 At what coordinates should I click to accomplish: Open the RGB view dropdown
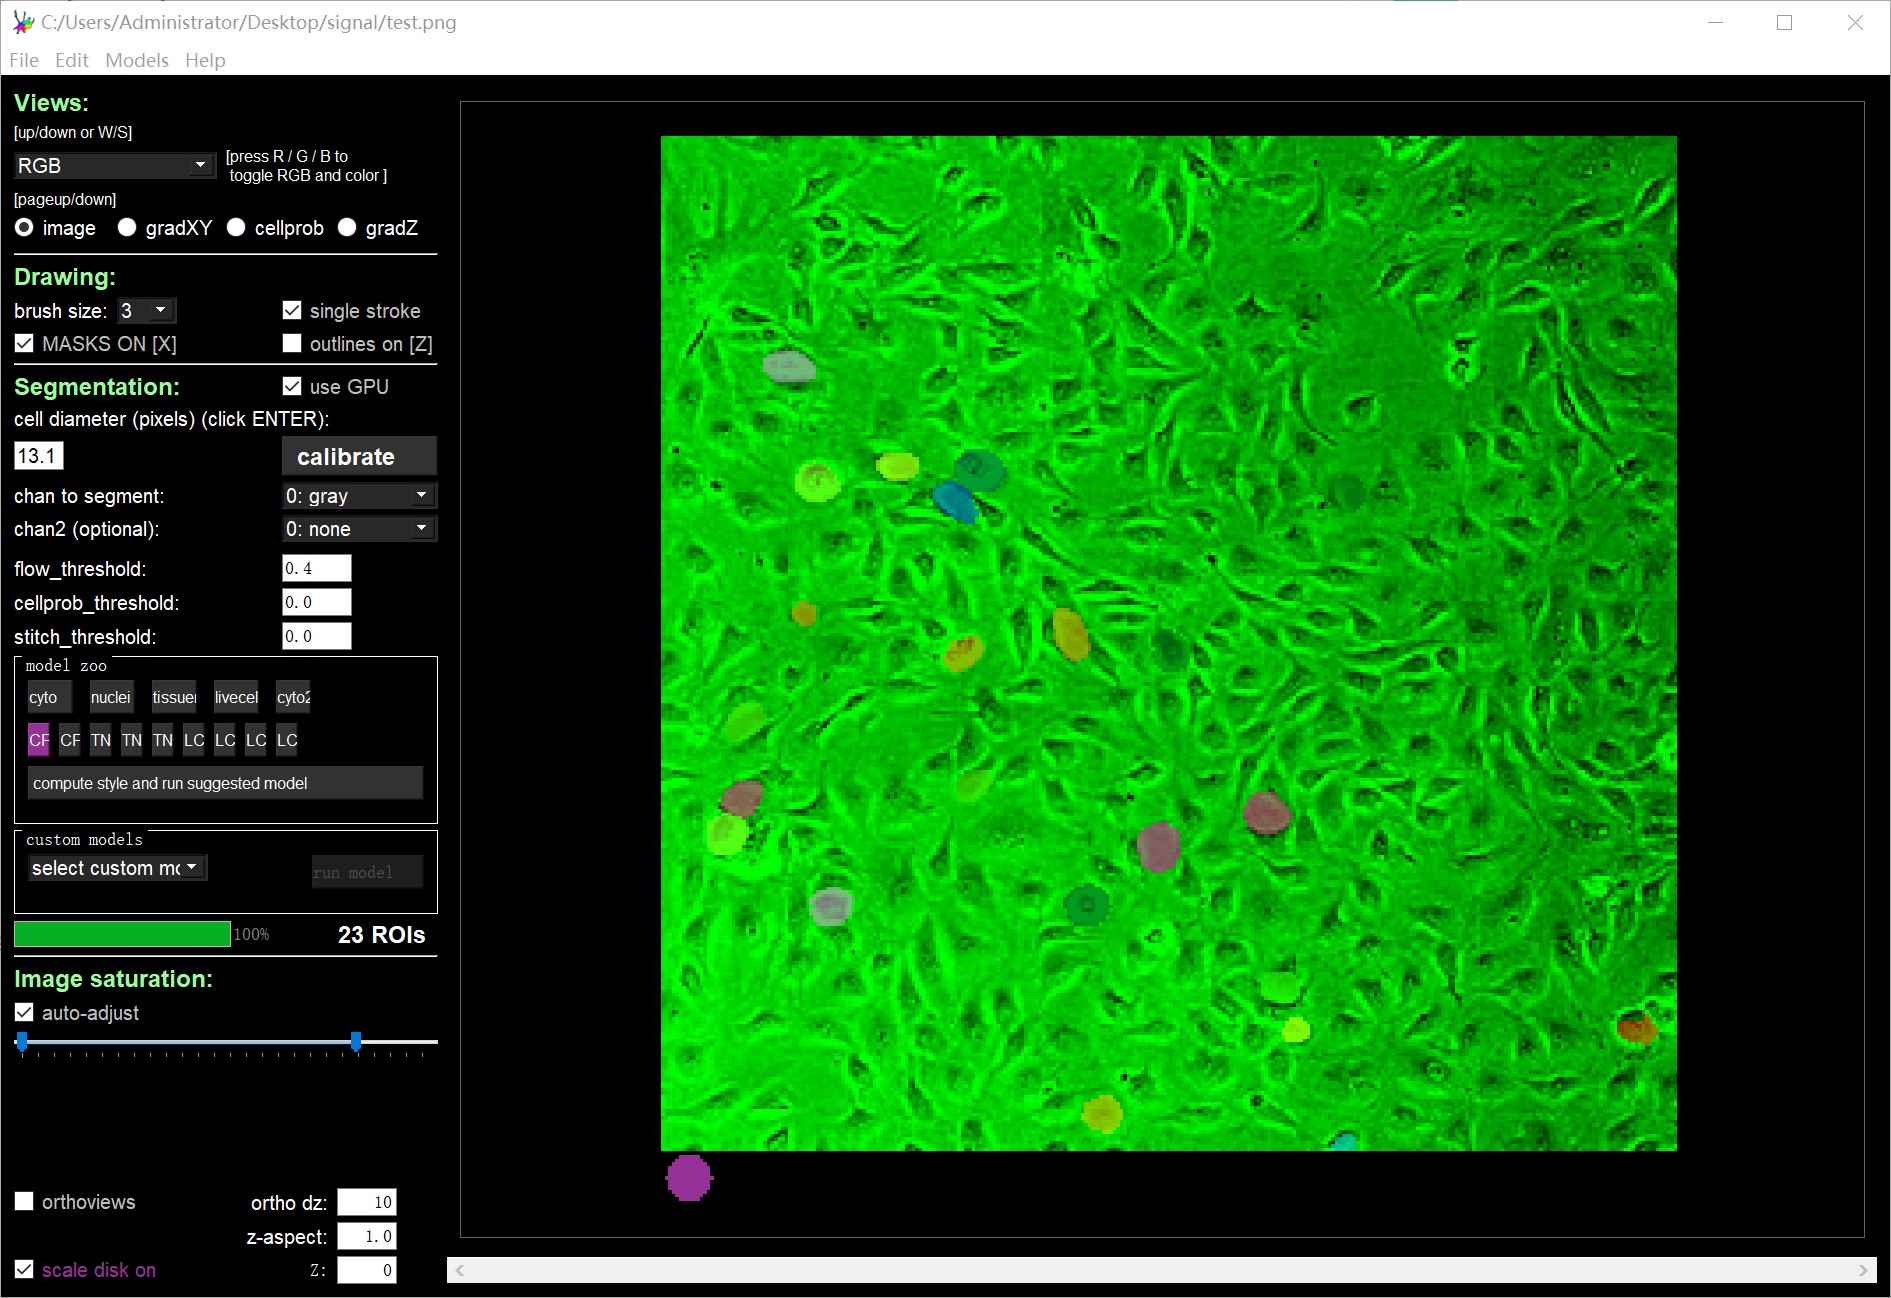tap(114, 166)
